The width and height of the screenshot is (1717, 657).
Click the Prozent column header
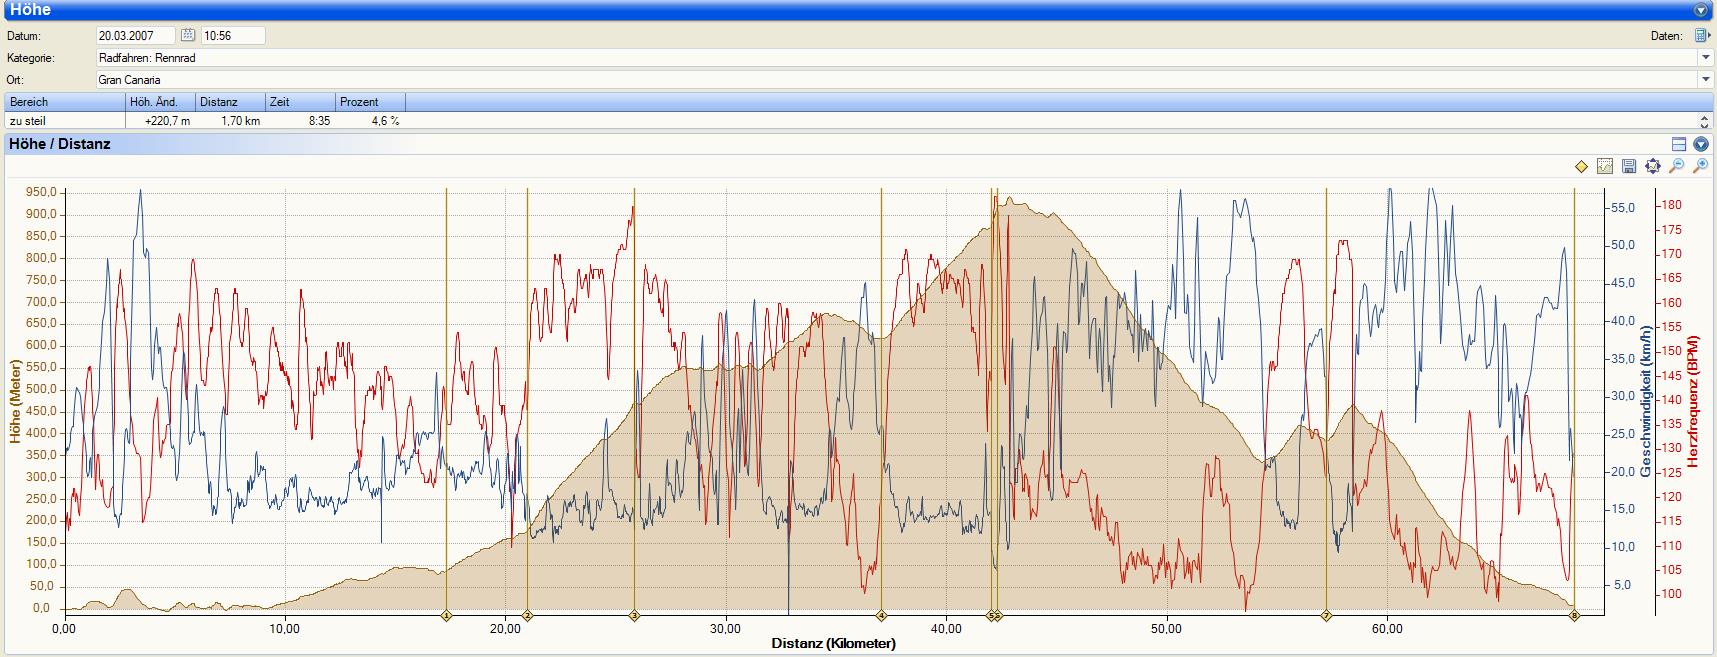point(370,102)
